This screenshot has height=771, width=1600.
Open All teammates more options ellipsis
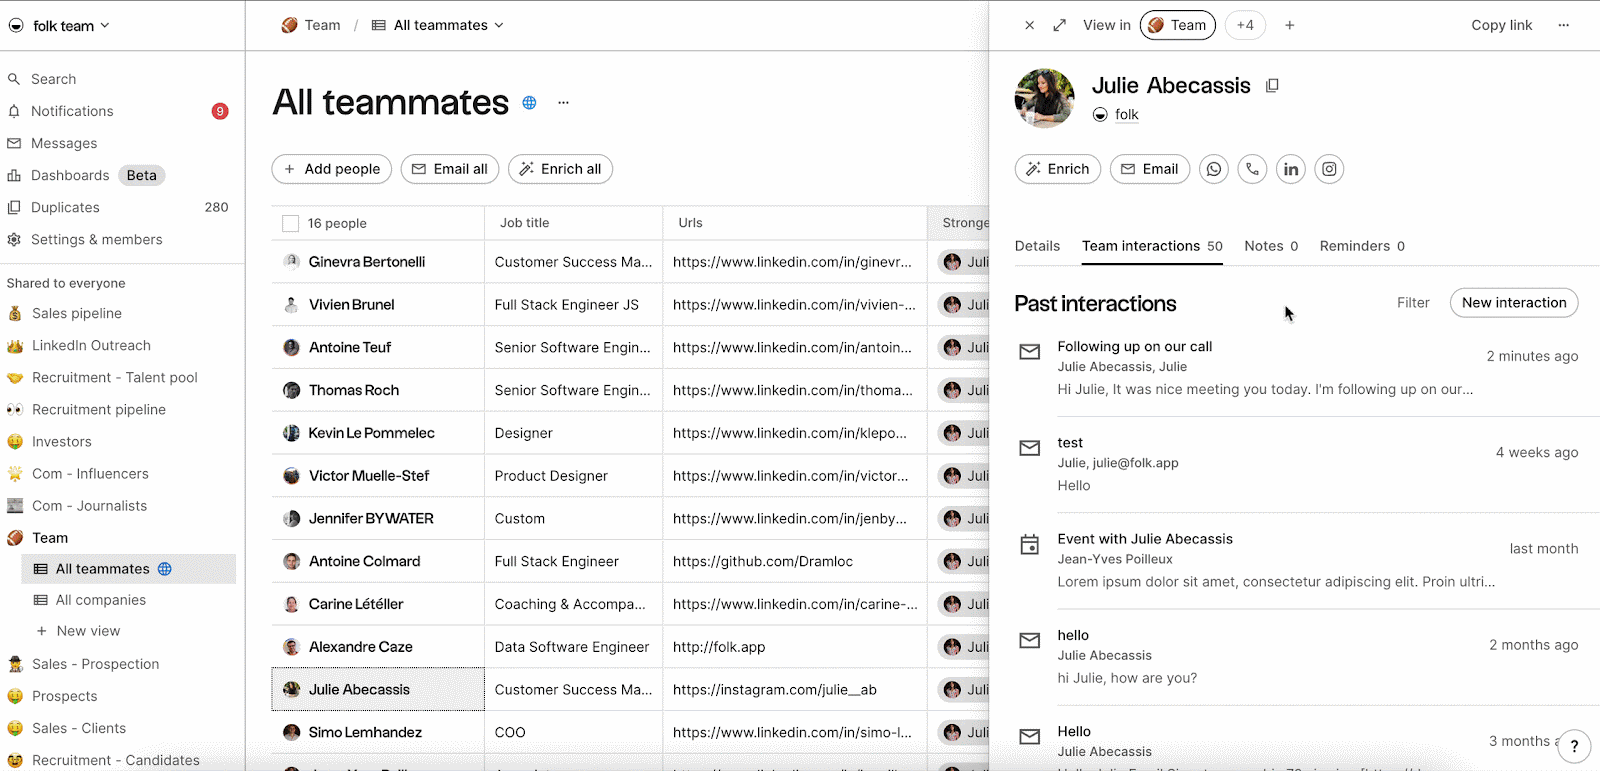[563, 103]
